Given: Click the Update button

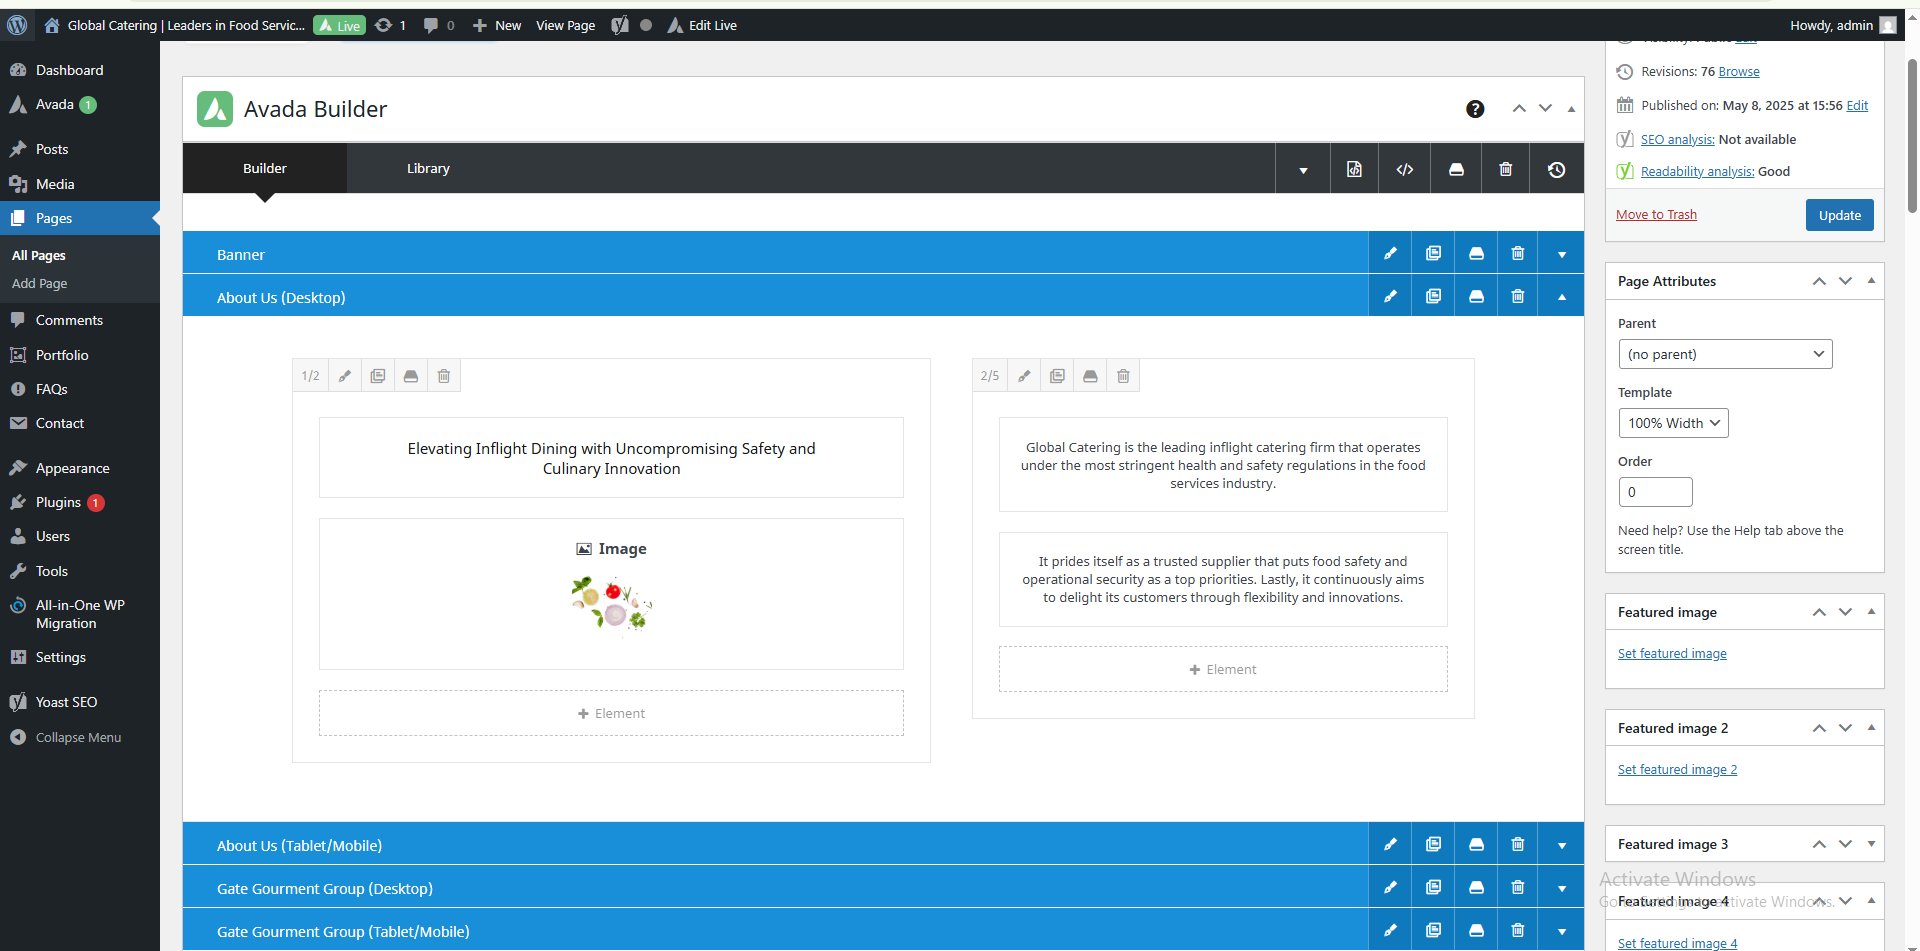Looking at the screenshot, I should (1839, 215).
